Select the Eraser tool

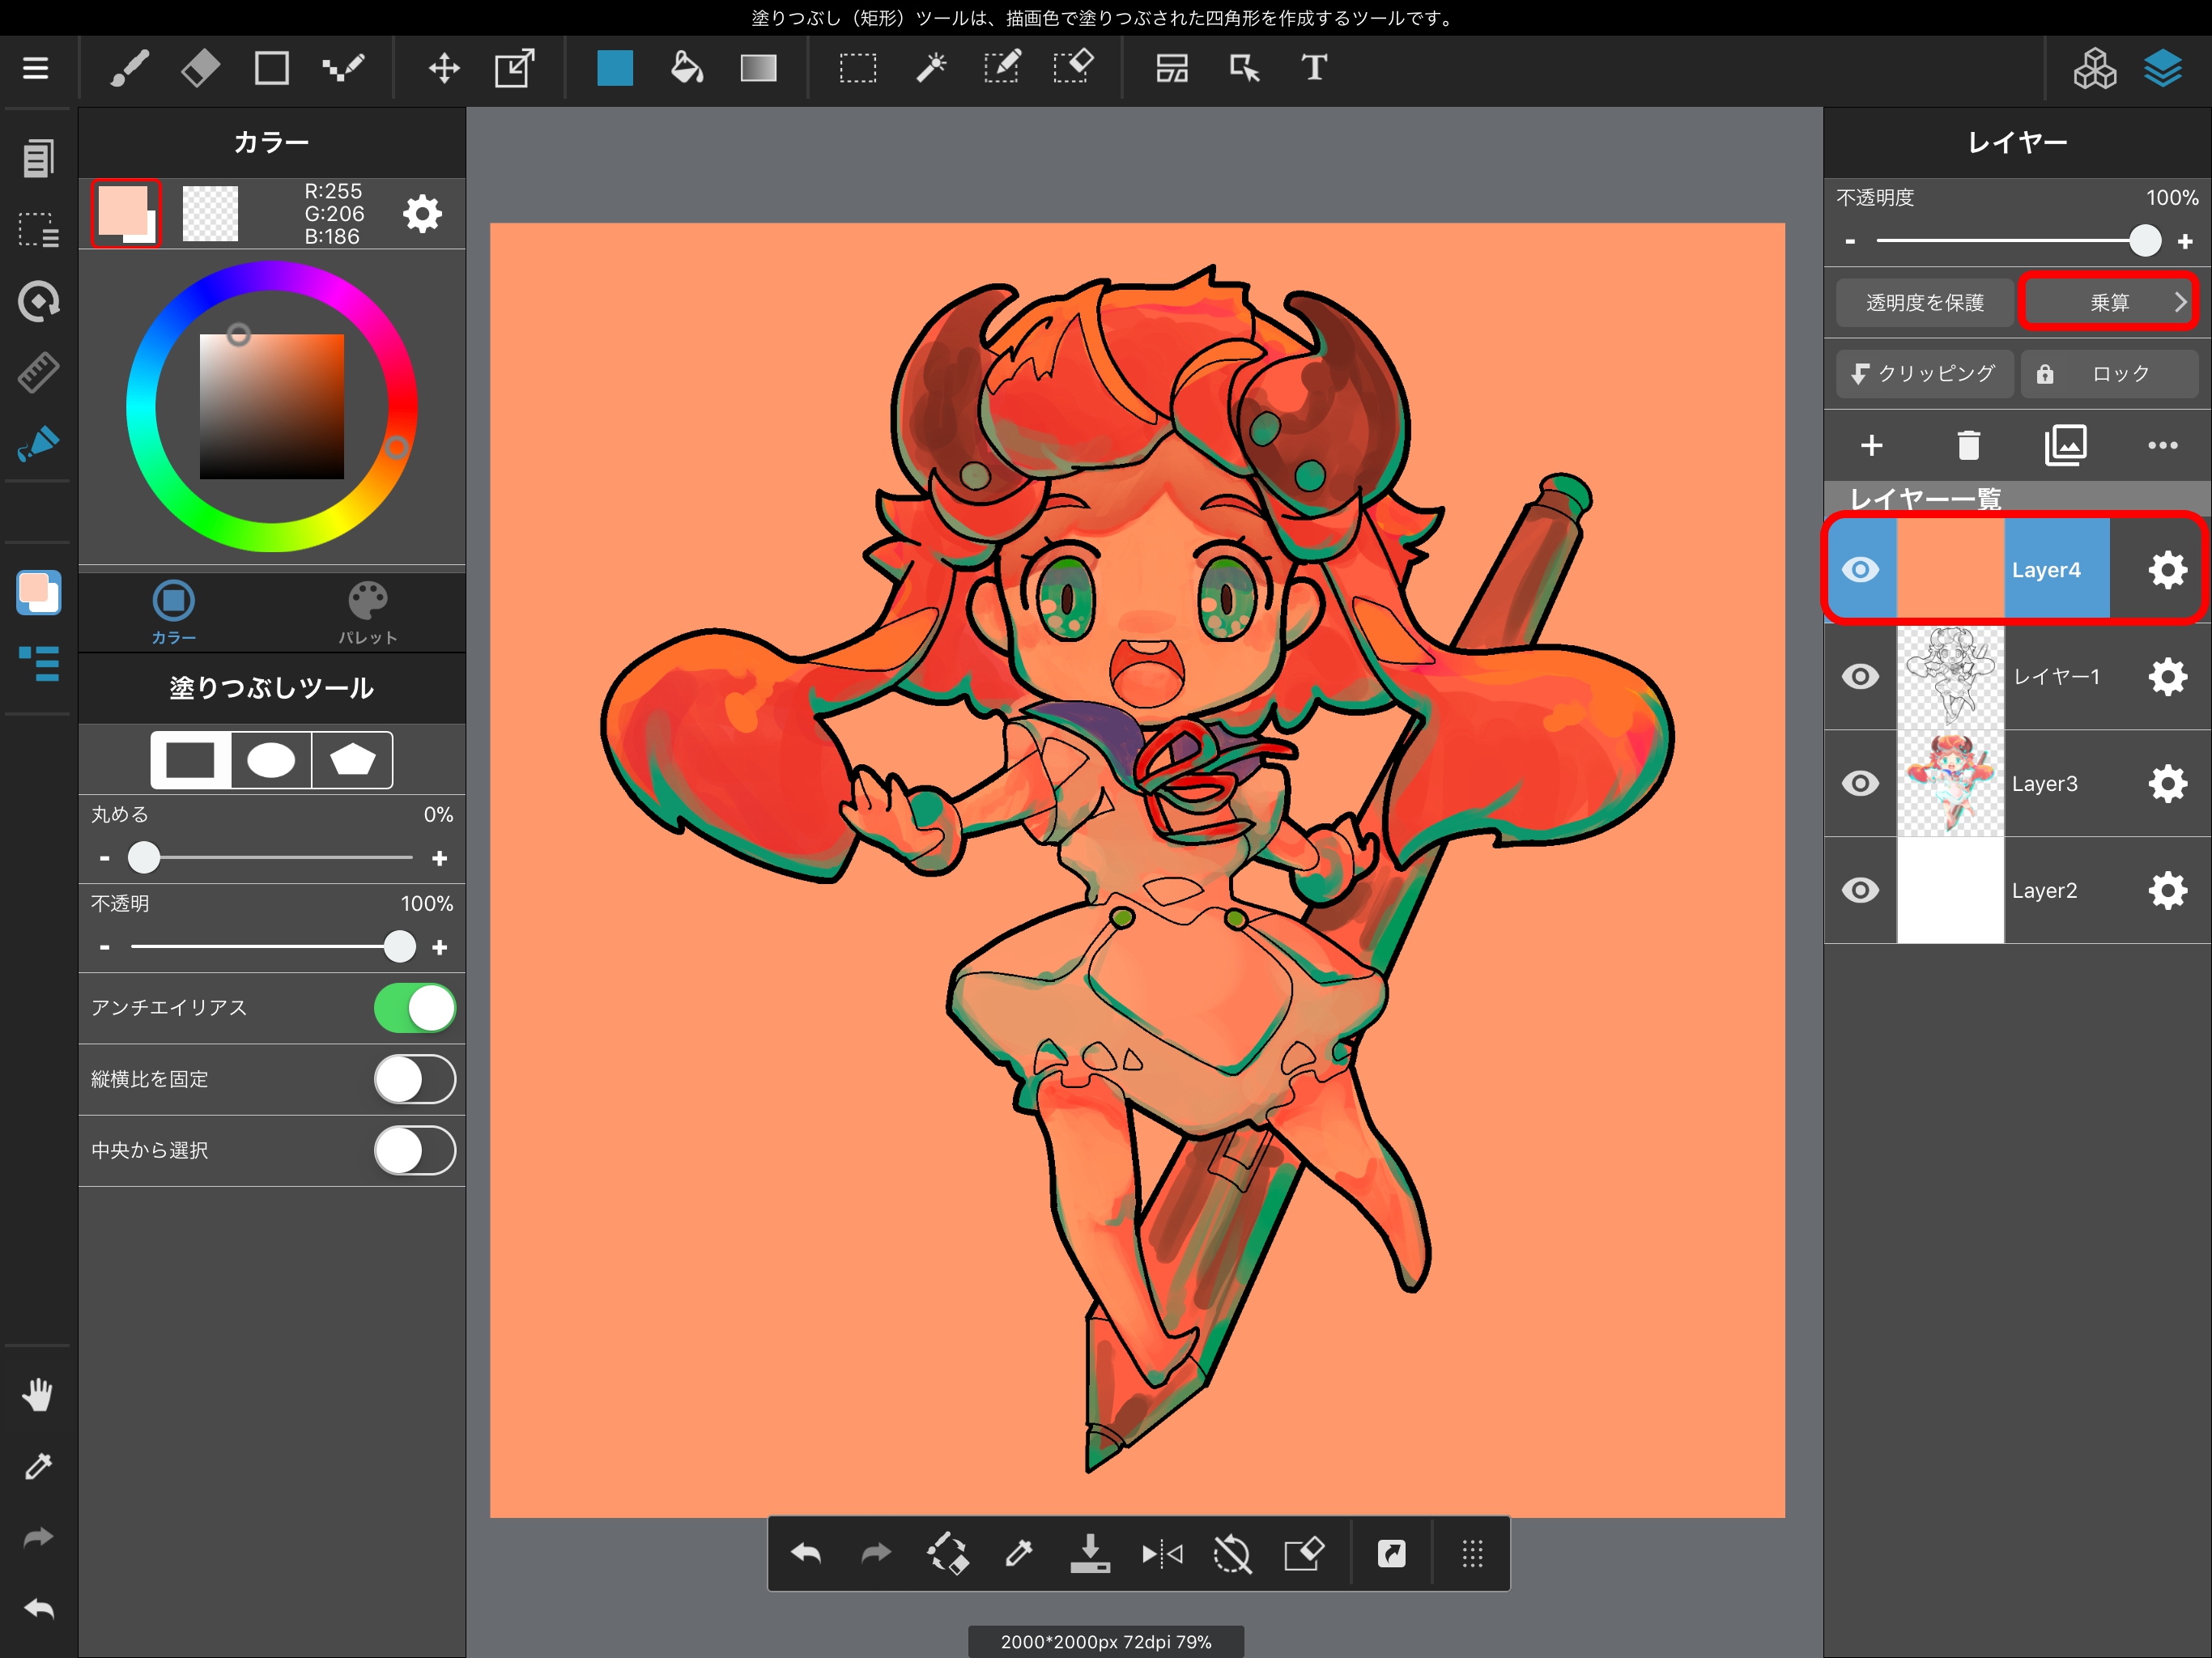[x=200, y=68]
